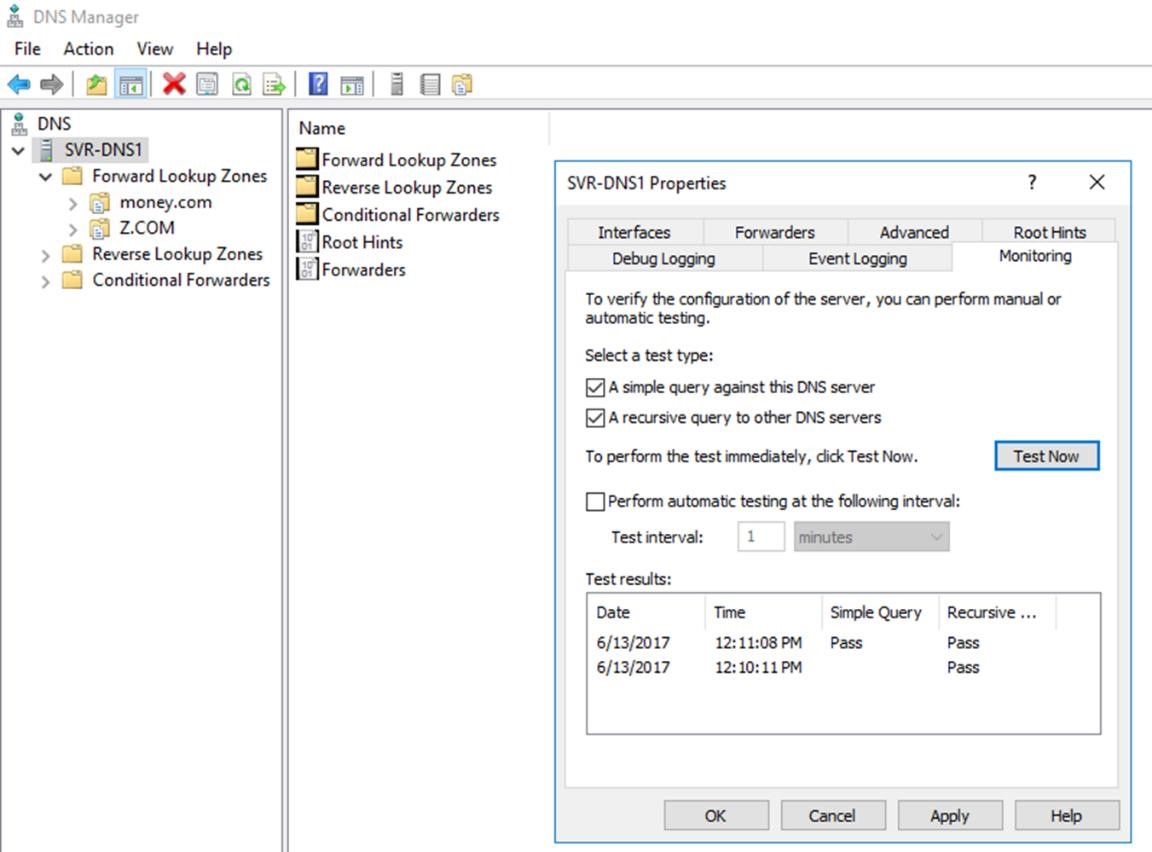
Task: Click the blue Back arrow in toolbar
Action: click(19, 85)
